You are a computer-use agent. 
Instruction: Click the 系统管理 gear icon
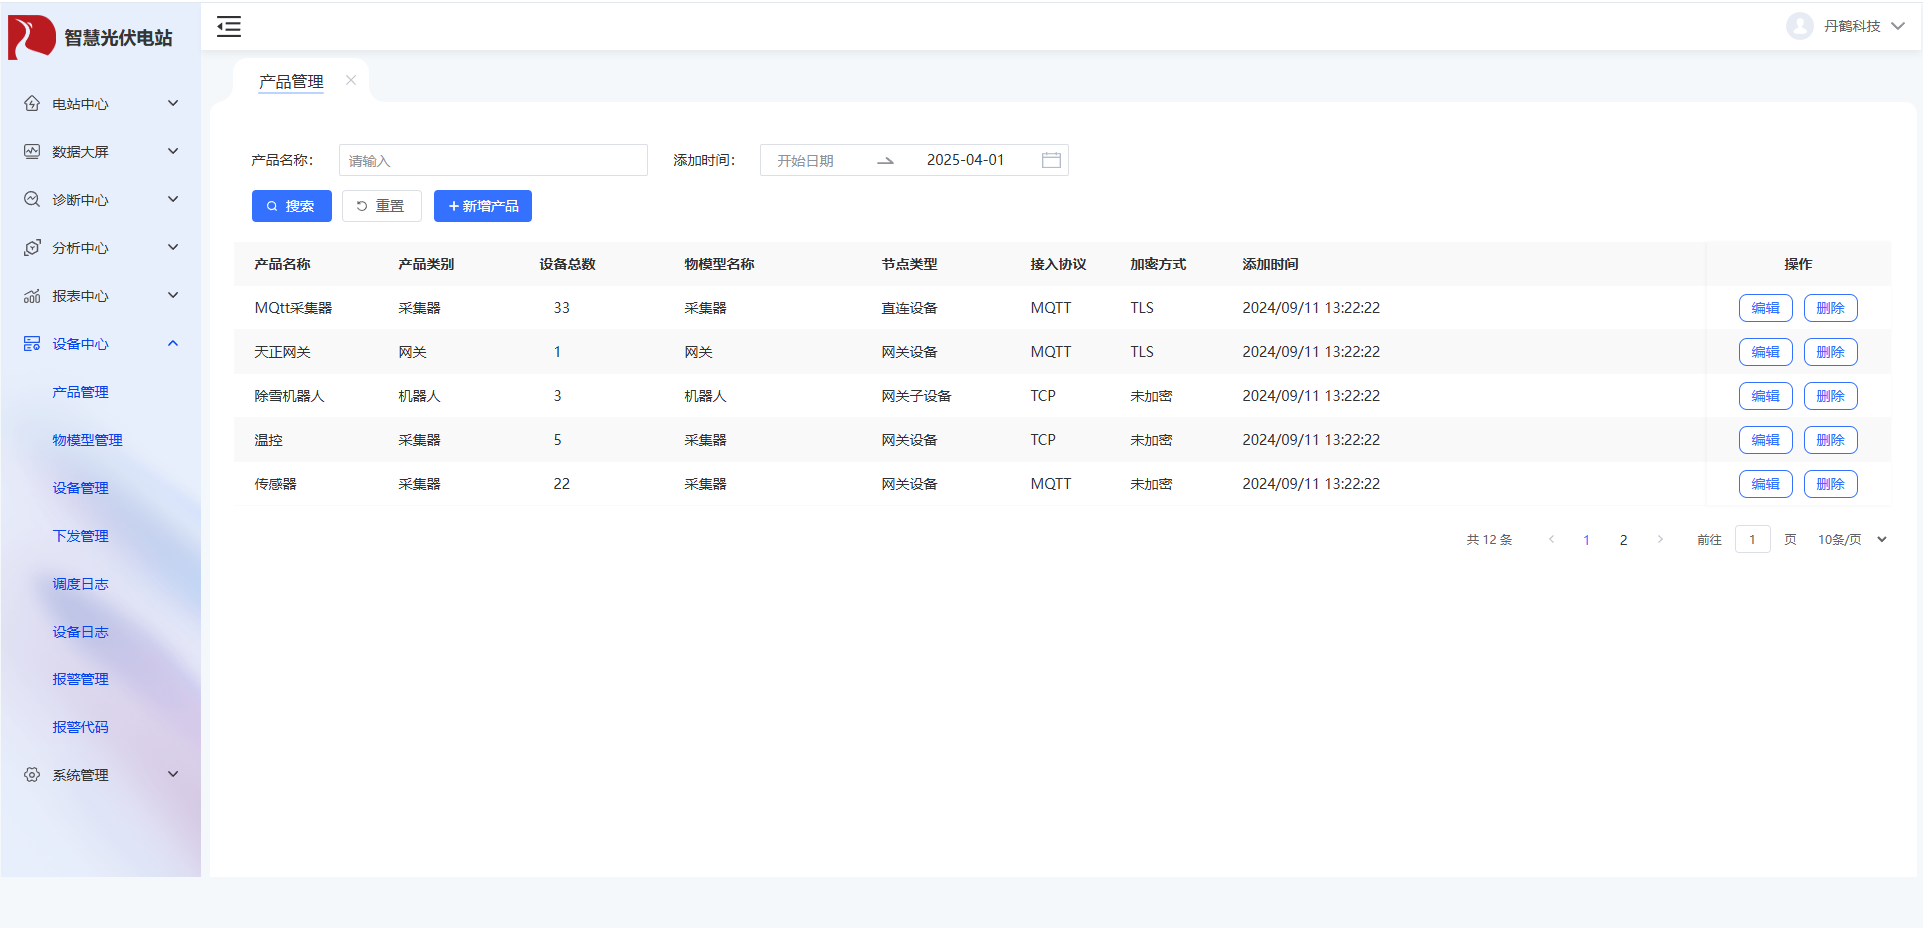pos(32,774)
